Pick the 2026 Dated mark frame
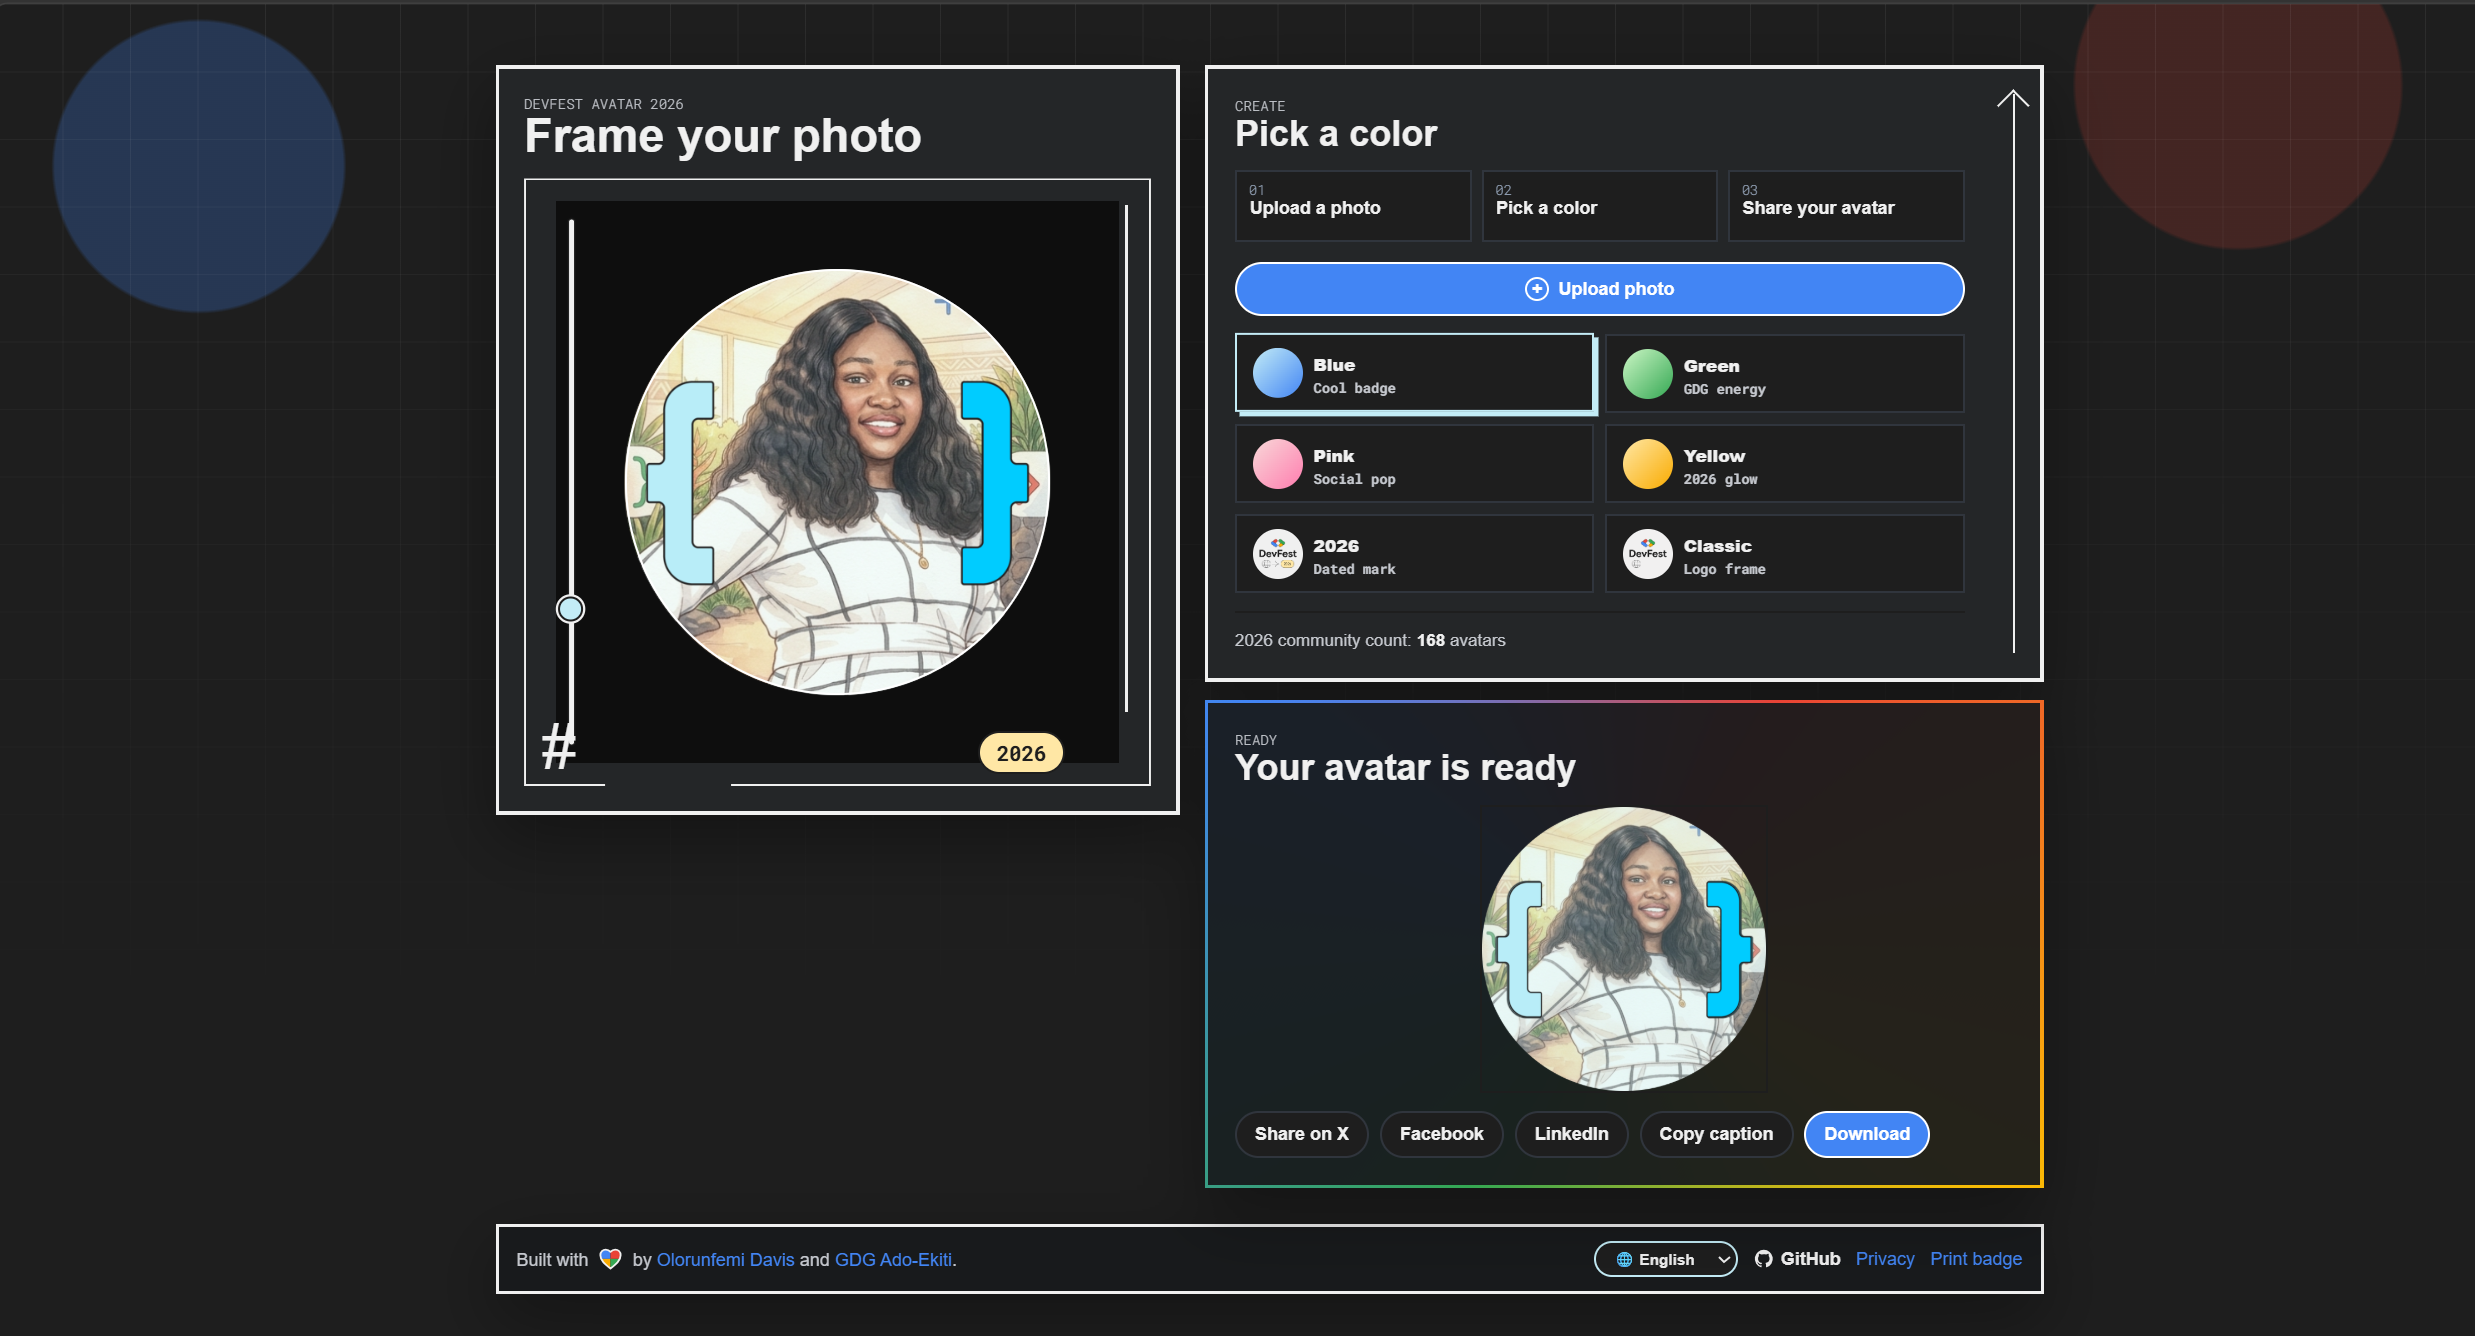 tap(1414, 554)
